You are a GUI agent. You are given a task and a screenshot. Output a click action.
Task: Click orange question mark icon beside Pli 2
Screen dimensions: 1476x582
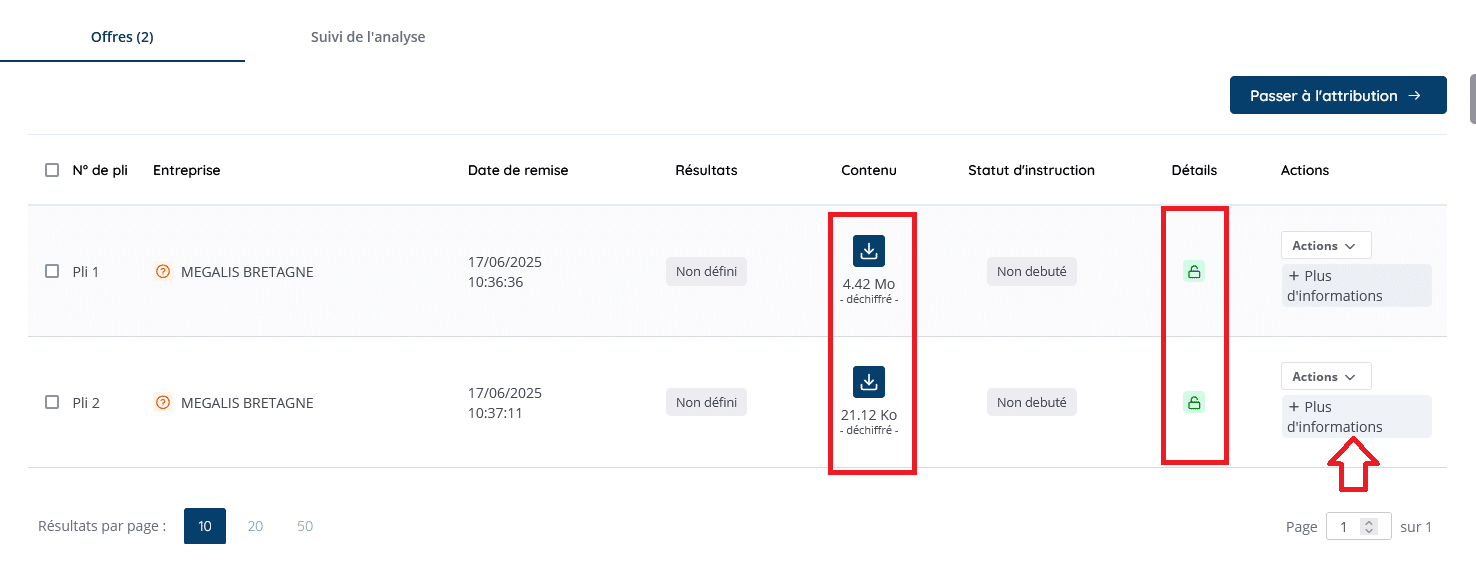163,402
